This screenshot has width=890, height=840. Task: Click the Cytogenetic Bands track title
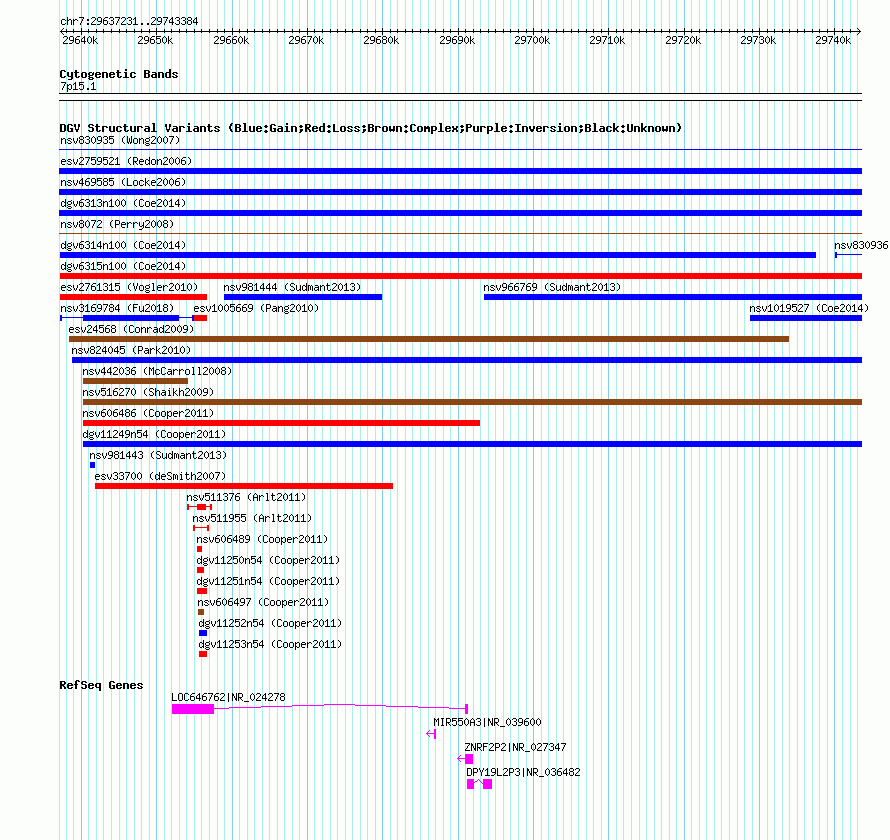(x=119, y=74)
